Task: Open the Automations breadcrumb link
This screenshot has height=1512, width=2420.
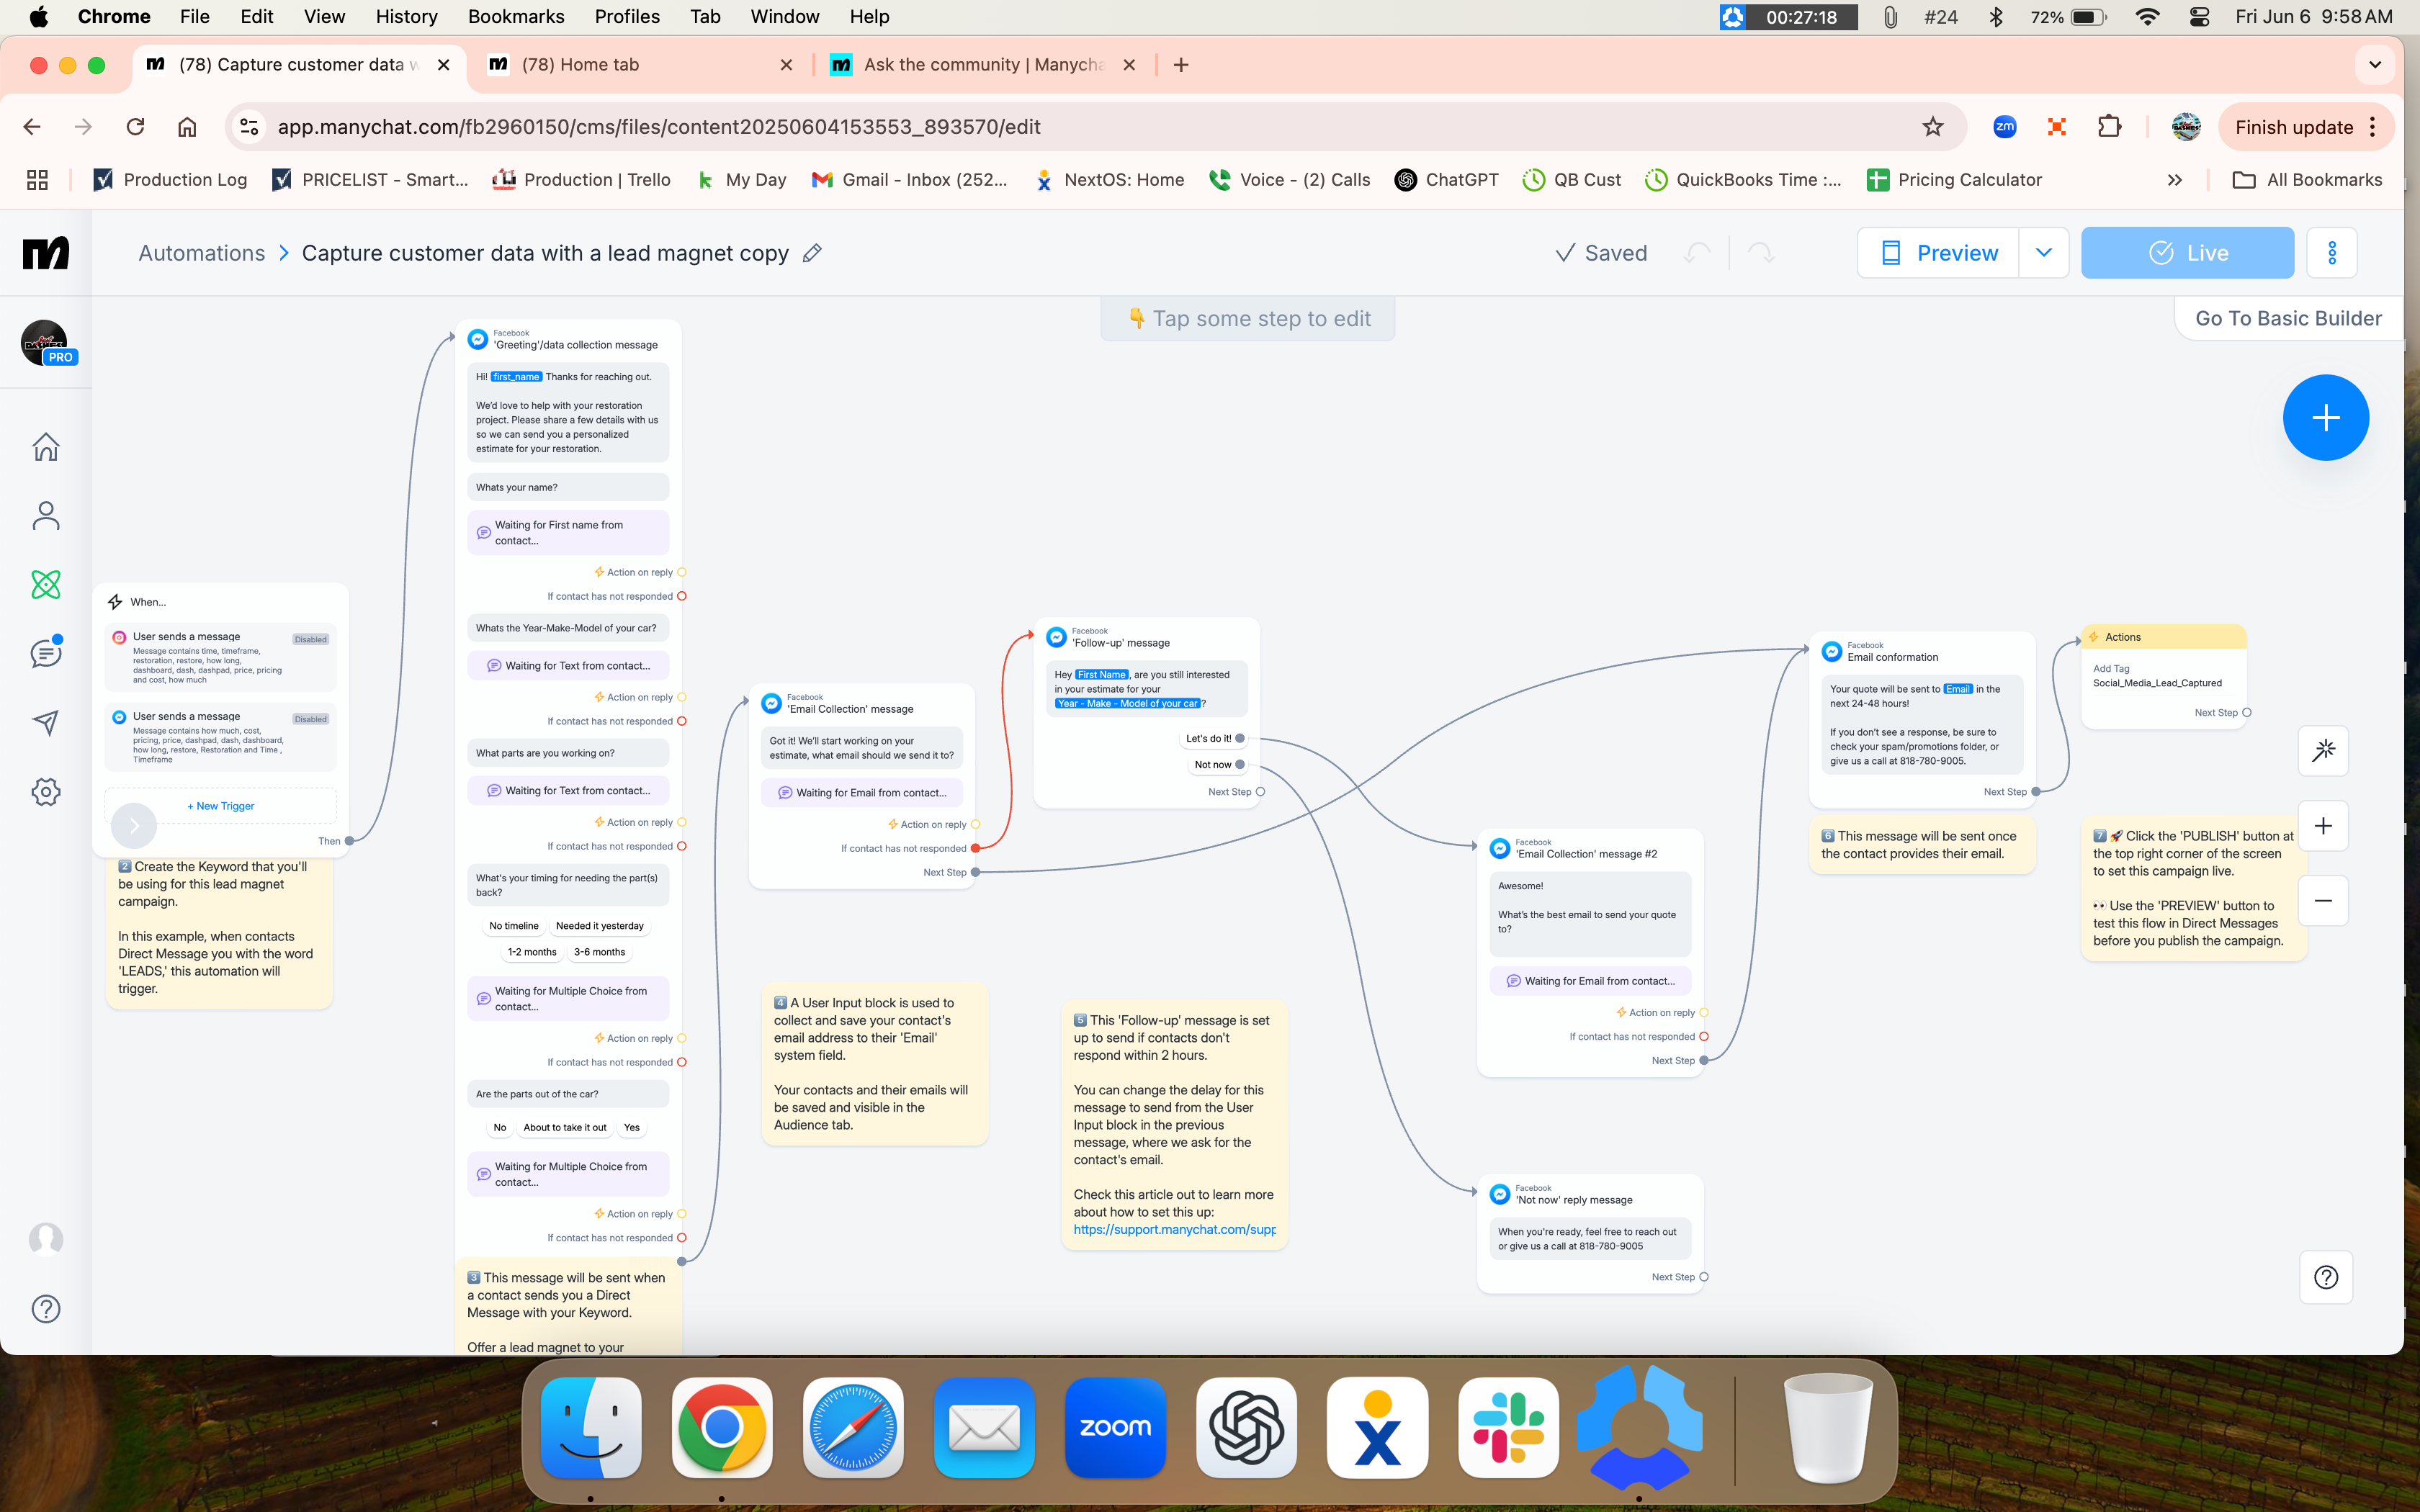Action: (201, 253)
